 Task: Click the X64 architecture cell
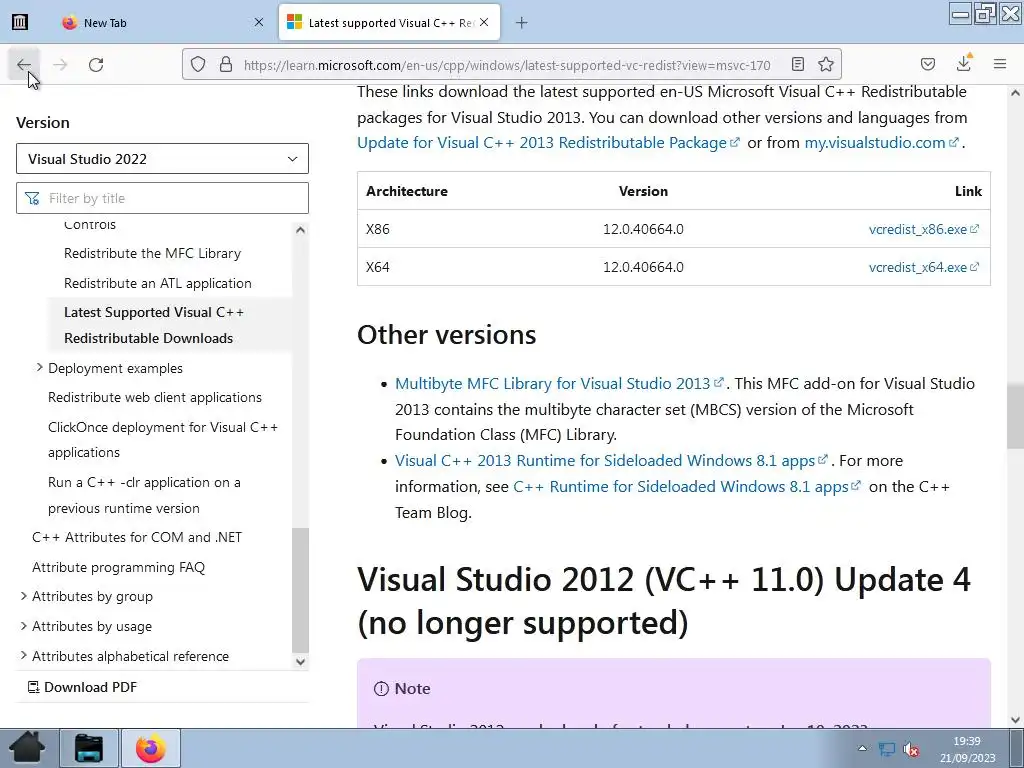point(377,267)
